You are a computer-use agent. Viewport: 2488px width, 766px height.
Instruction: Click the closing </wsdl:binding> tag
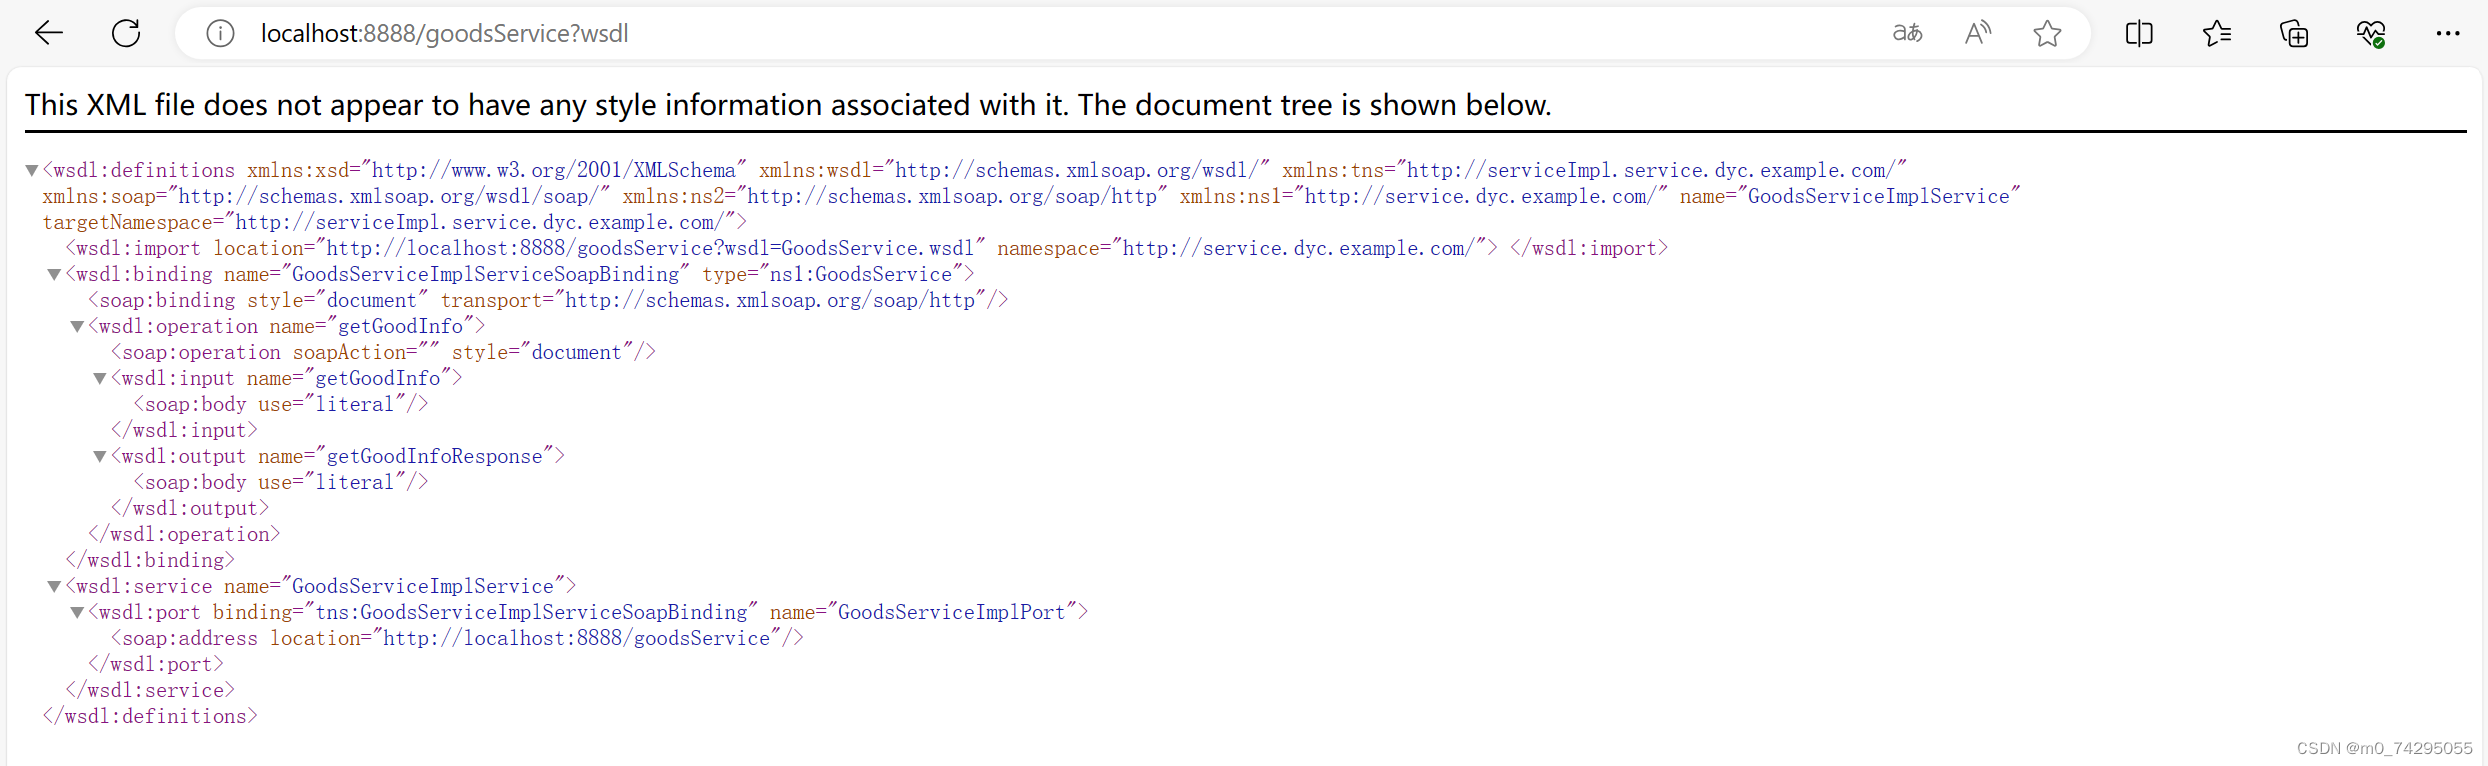[x=150, y=560]
